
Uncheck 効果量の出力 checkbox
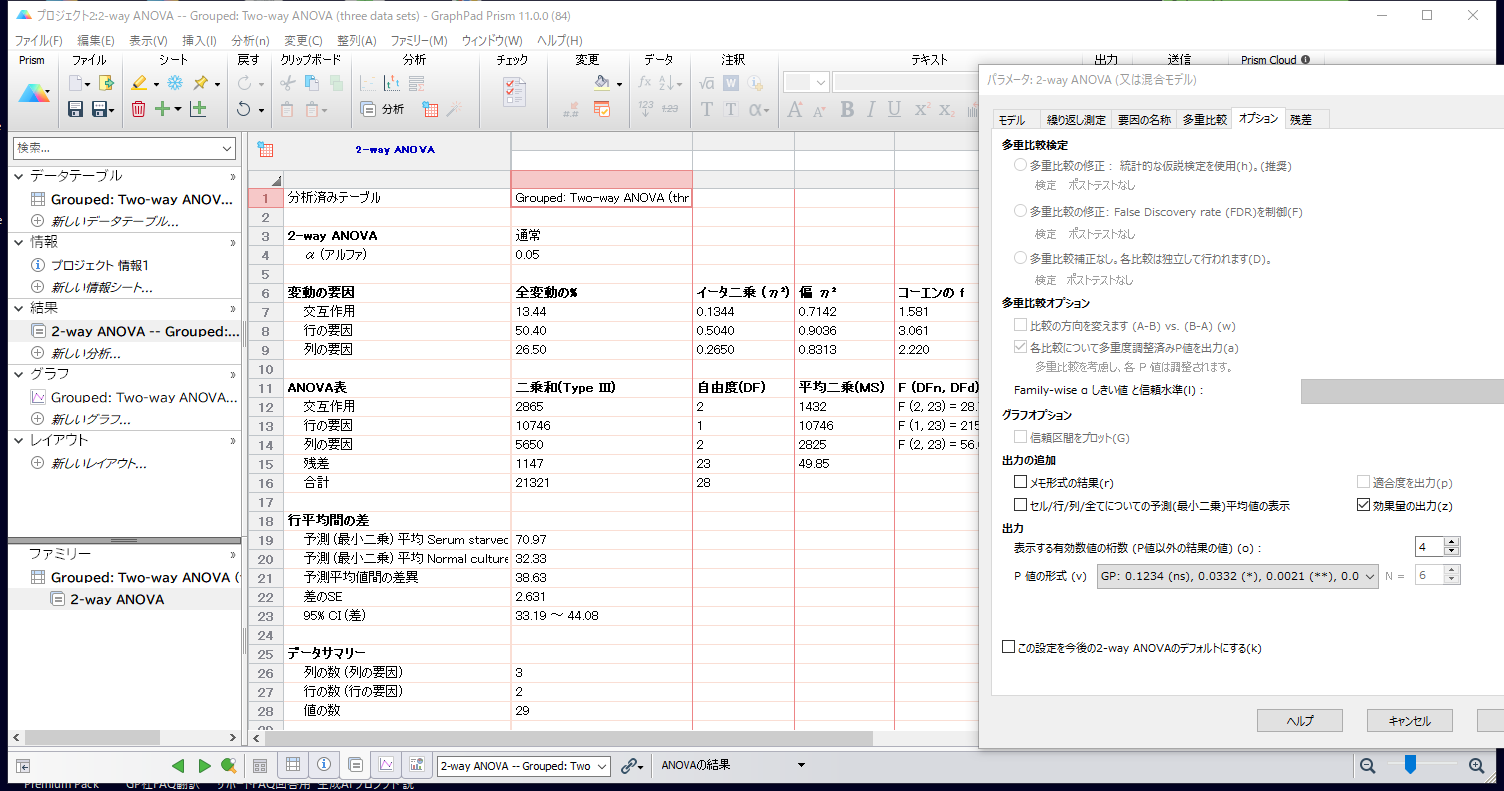[x=1363, y=506]
